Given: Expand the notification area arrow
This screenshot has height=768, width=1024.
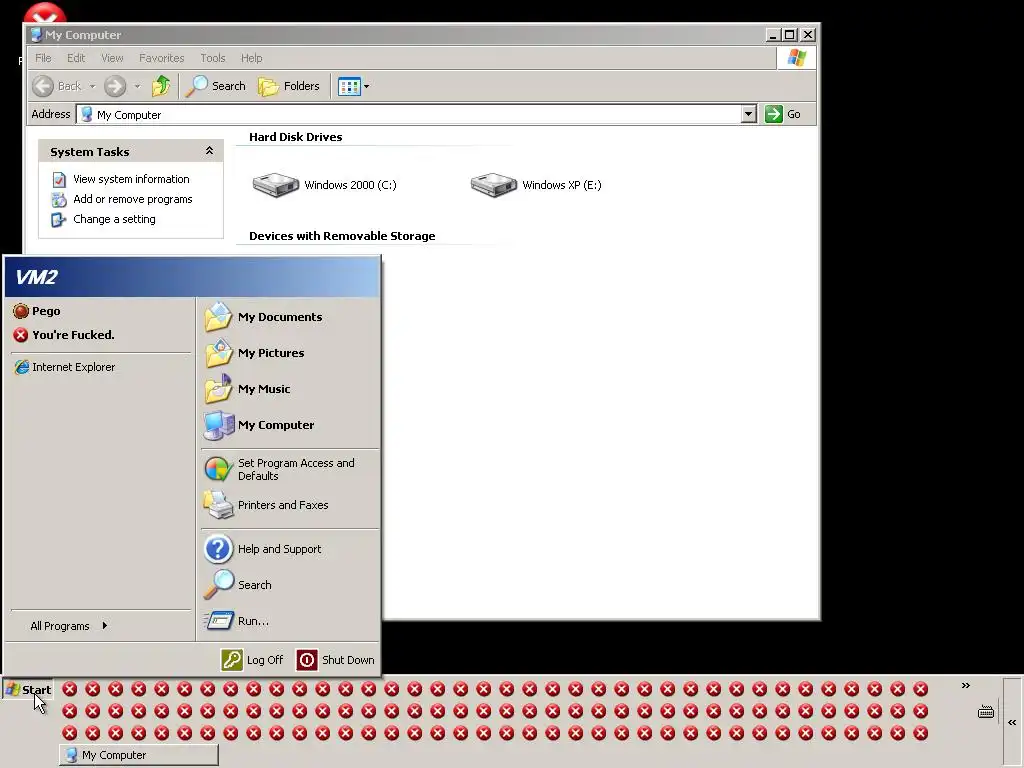Looking at the screenshot, I should 1012,722.
